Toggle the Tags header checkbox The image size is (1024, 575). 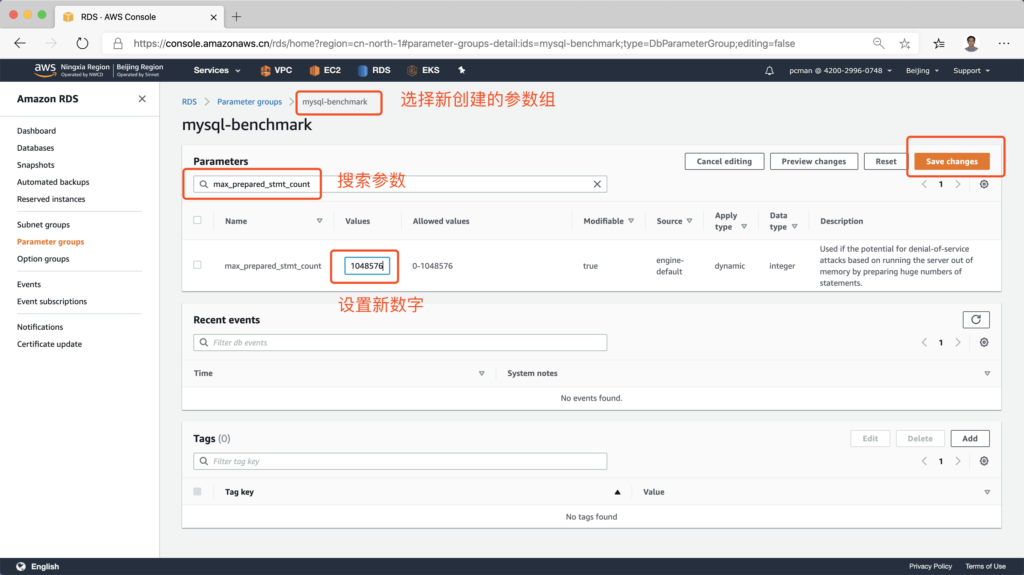click(197, 492)
